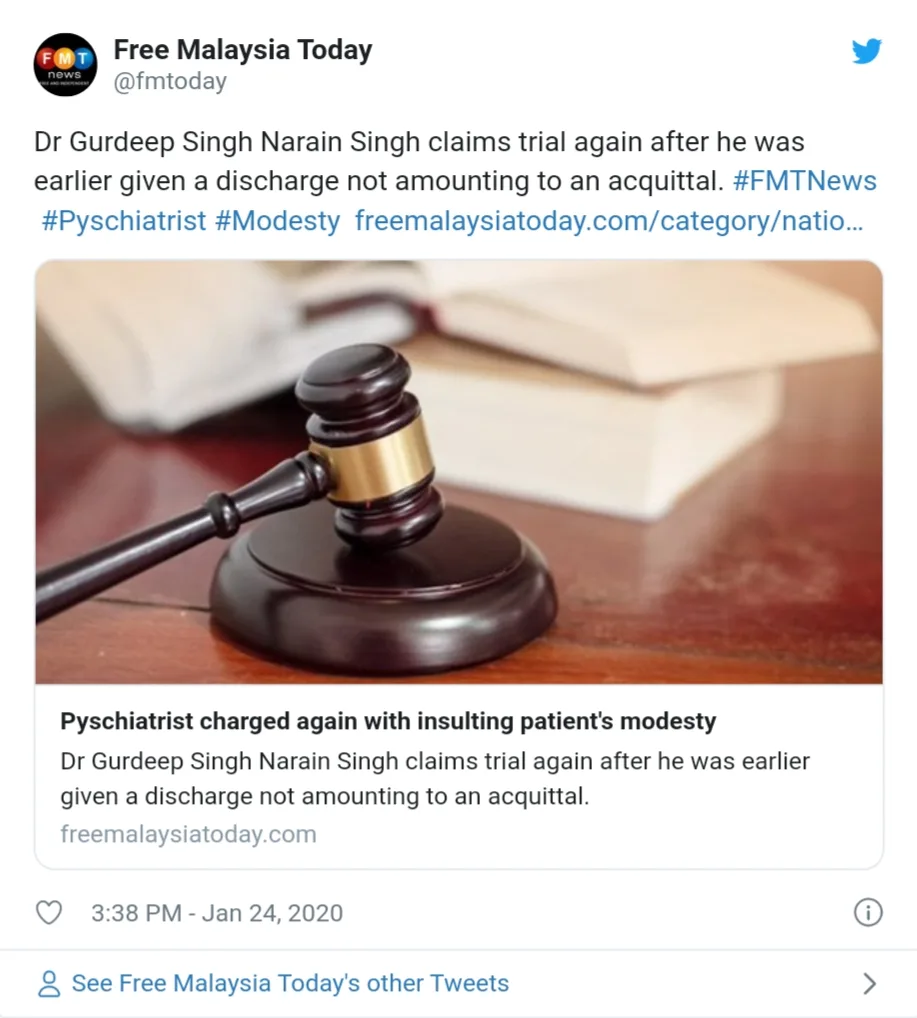Open the #FMTNews hashtag
The image size is (917, 1018).
click(x=805, y=181)
